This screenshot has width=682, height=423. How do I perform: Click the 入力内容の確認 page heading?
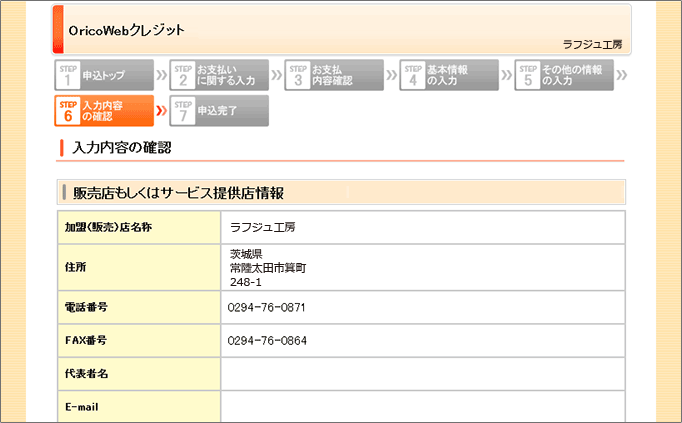point(122,148)
